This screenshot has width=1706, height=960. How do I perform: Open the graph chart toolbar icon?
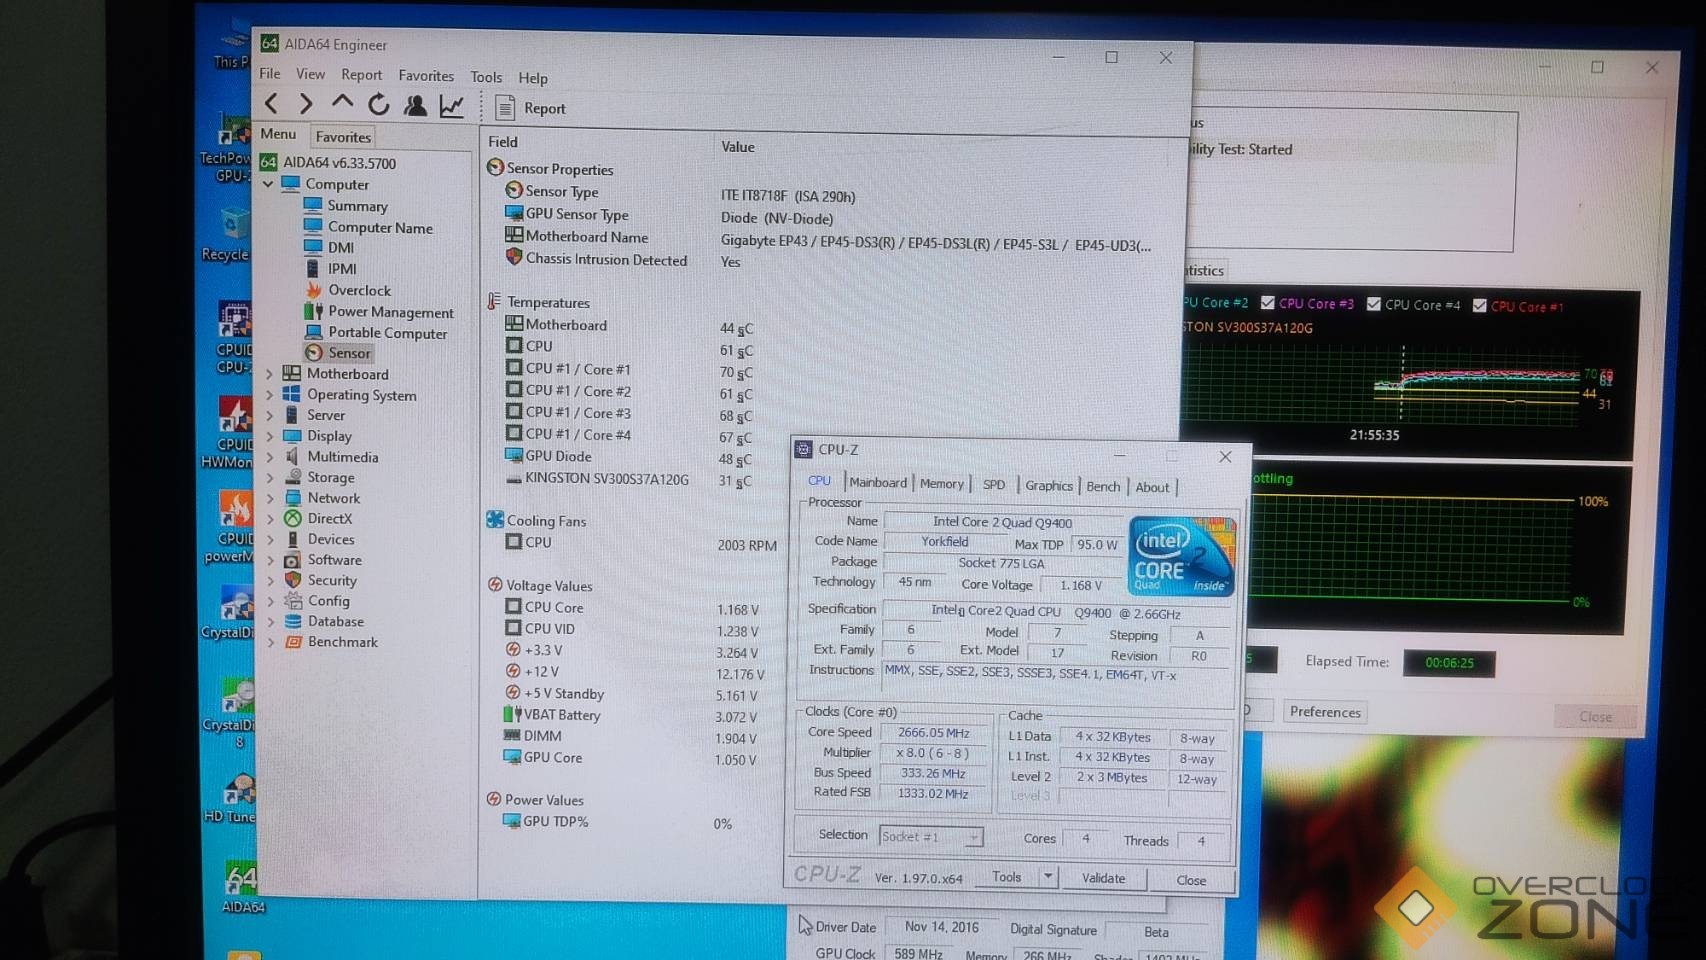click(452, 106)
